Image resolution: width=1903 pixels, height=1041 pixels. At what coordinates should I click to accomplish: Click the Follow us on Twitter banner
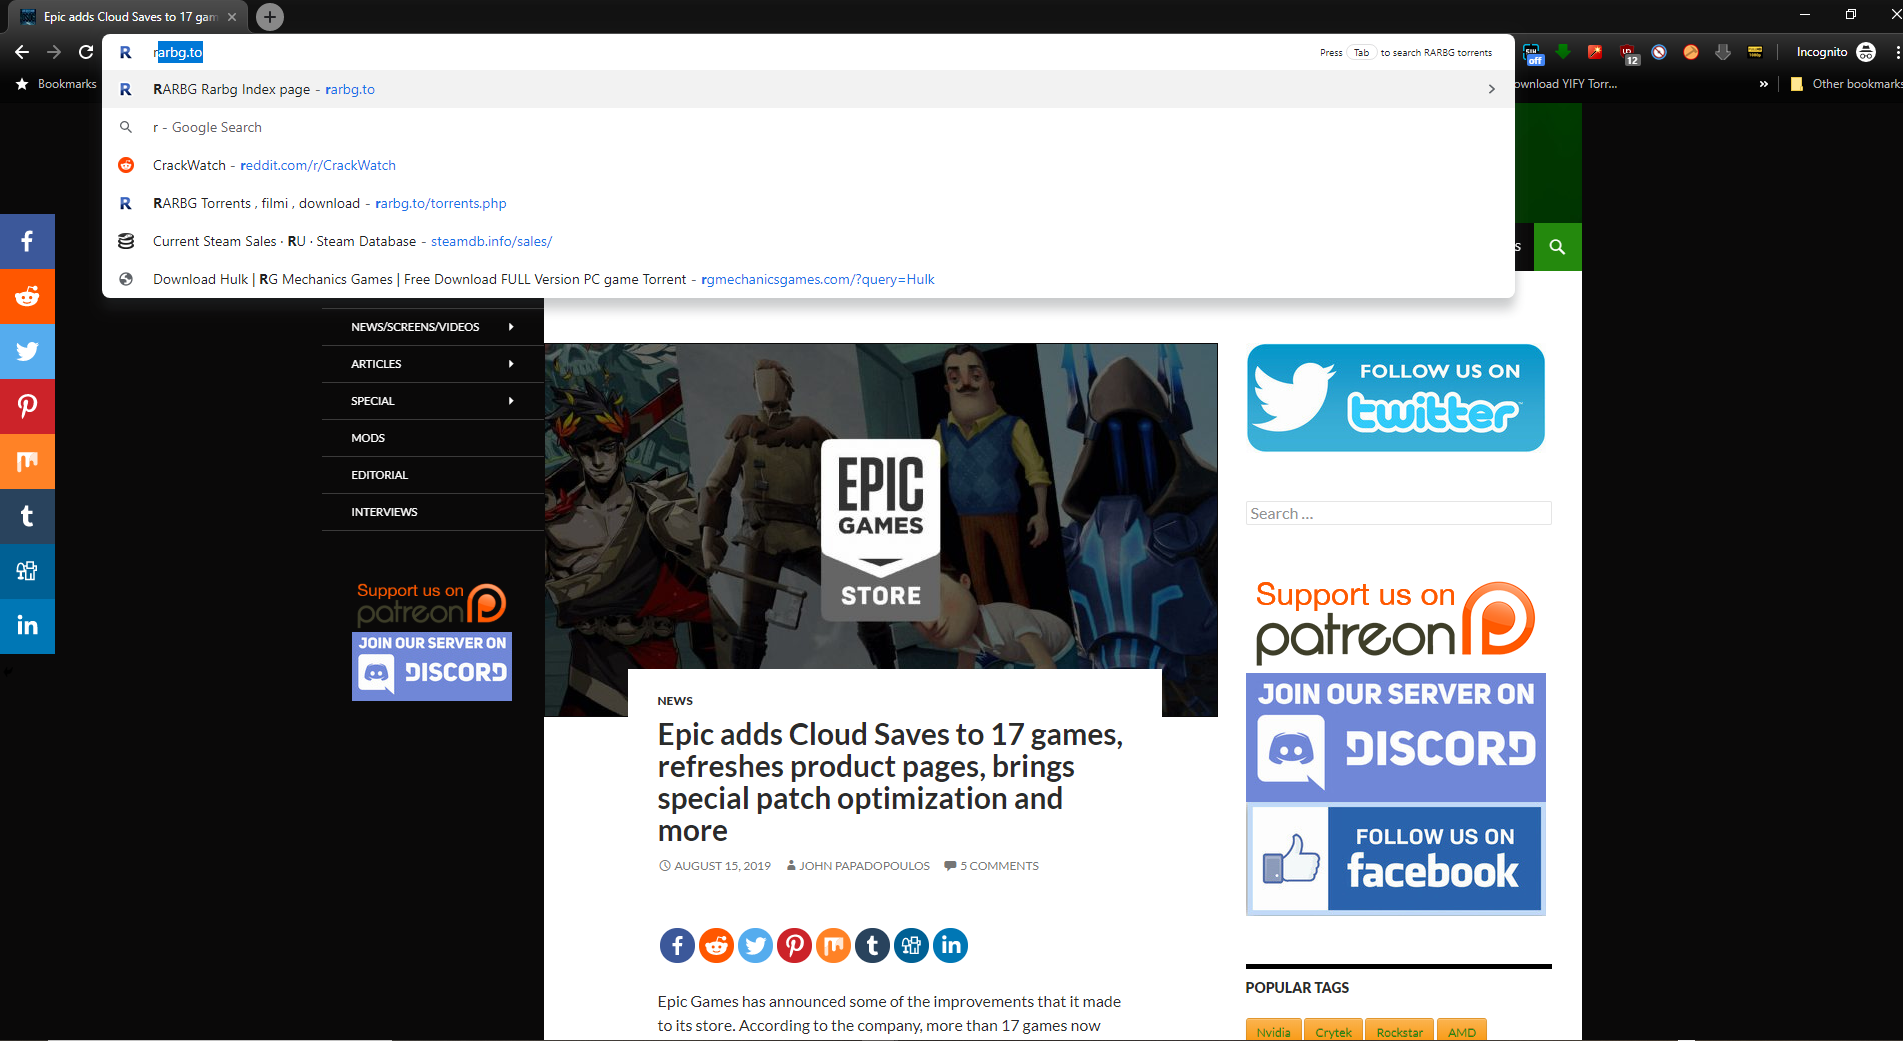pos(1395,398)
